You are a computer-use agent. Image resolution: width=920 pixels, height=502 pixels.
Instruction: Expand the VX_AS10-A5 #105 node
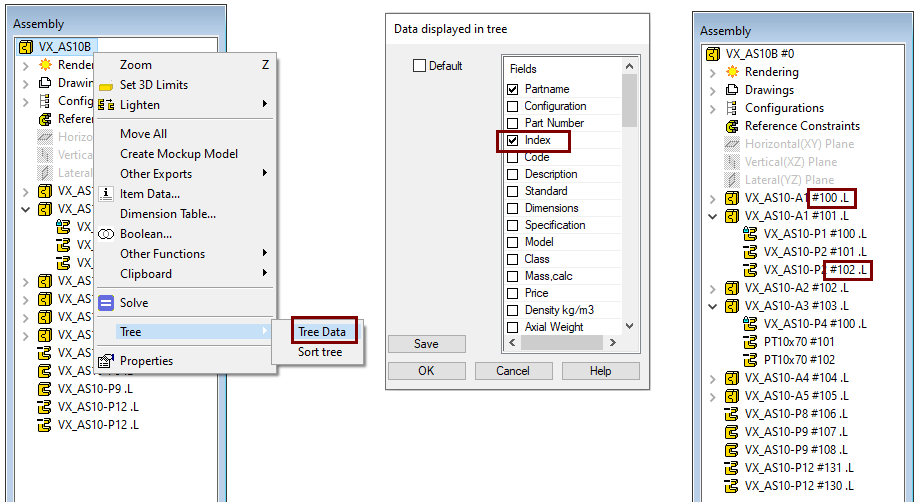tap(712, 395)
